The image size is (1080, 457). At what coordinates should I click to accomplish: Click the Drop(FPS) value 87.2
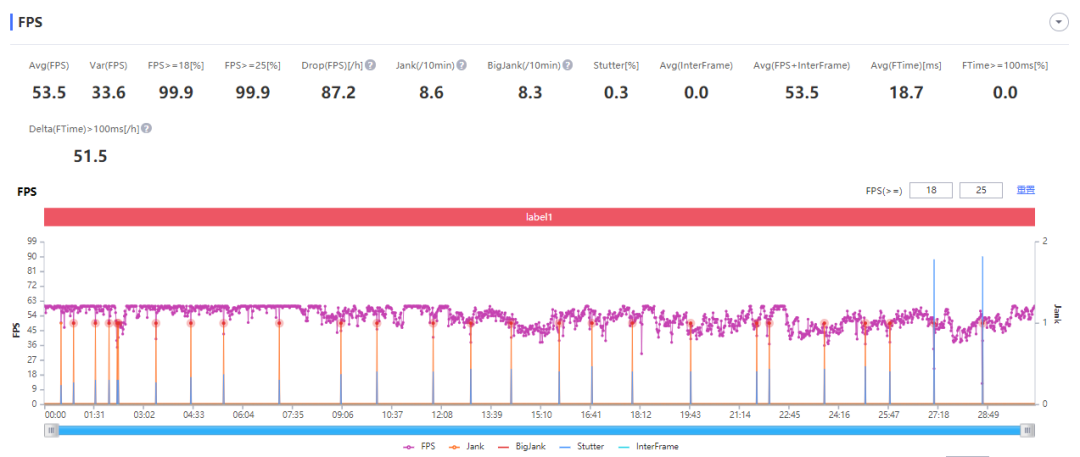[338, 92]
